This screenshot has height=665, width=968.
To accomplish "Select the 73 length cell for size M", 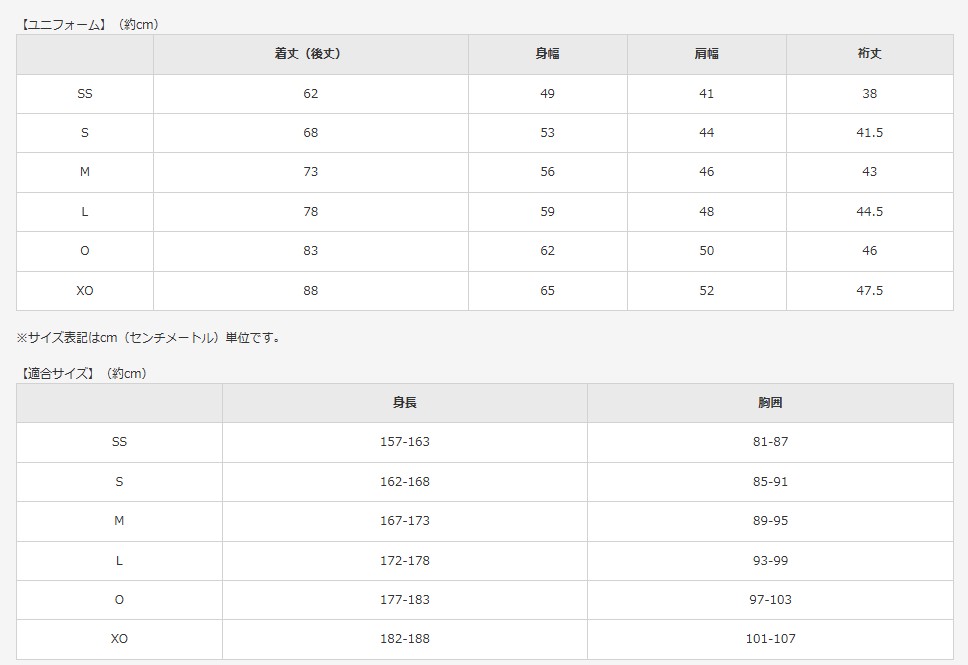I will click(x=310, y=172).
